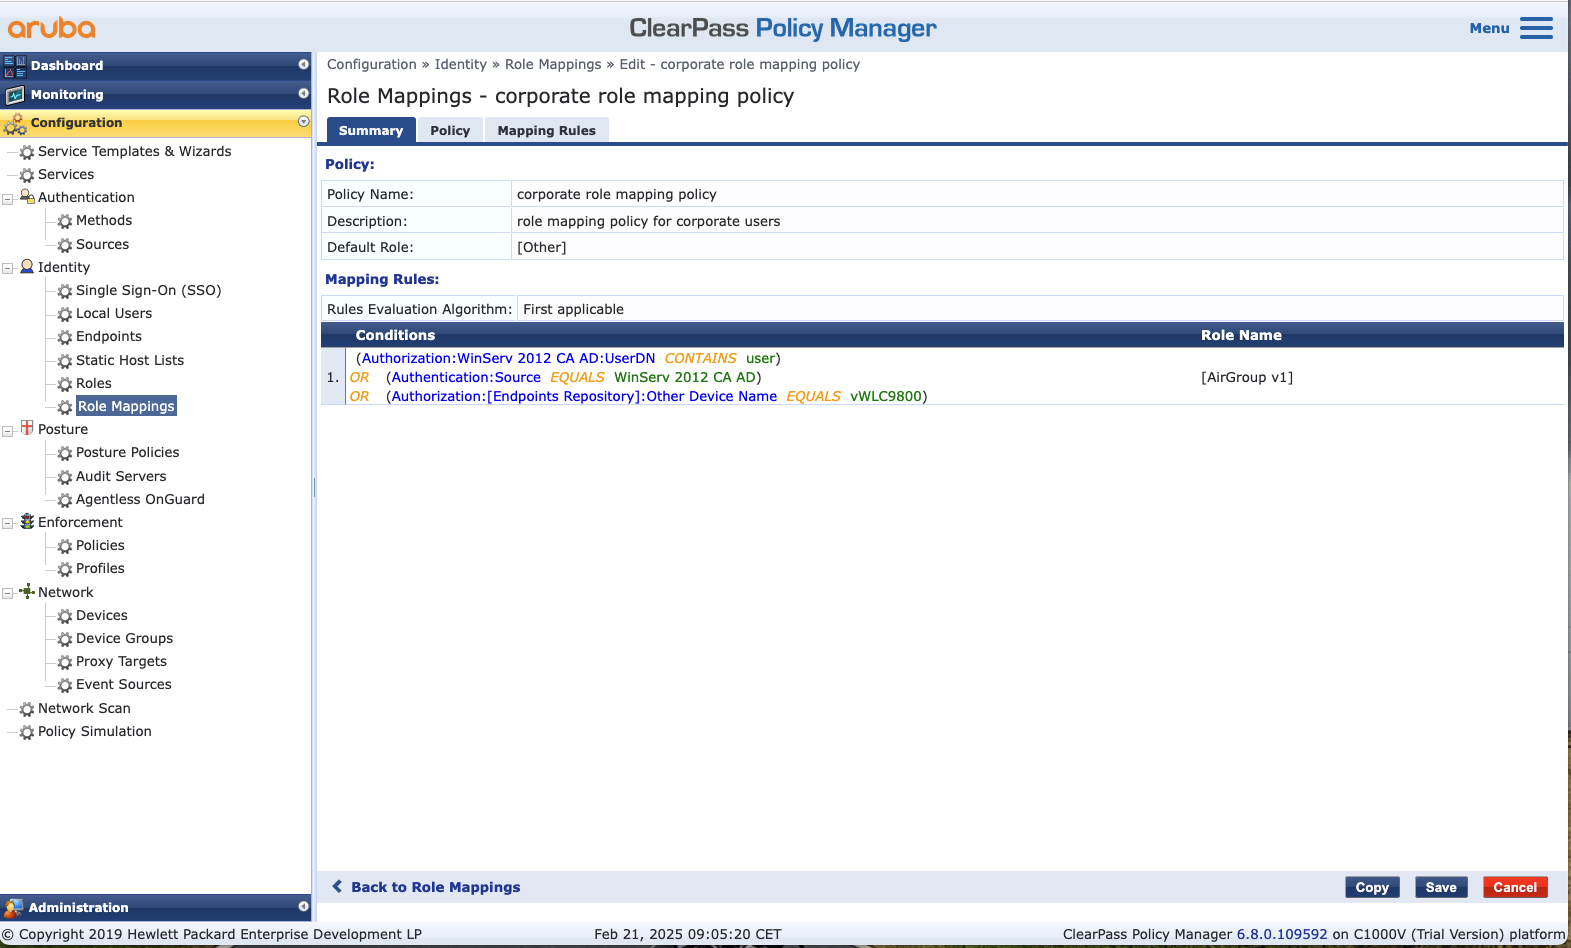Expand the Dashboard section arrow
The width and height of the screenshot is (1571, 948).
[303, 64]
